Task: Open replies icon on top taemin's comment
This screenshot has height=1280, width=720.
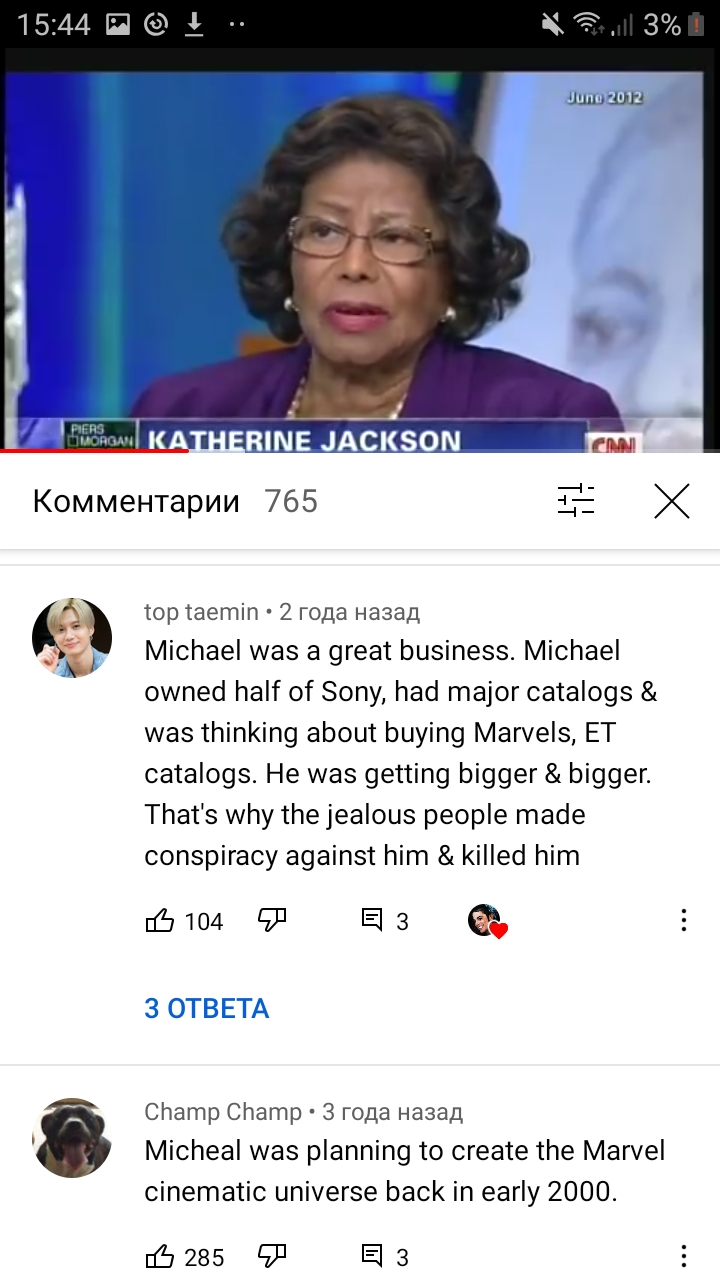Action: (372, 921)
